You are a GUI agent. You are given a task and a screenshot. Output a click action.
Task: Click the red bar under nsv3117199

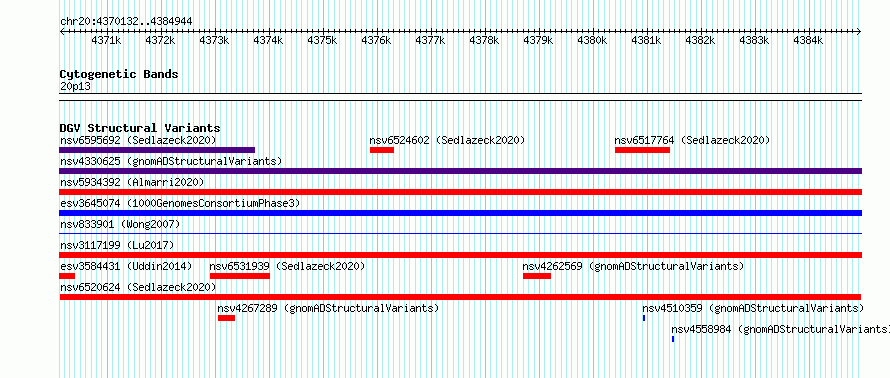tap(460, 255)
